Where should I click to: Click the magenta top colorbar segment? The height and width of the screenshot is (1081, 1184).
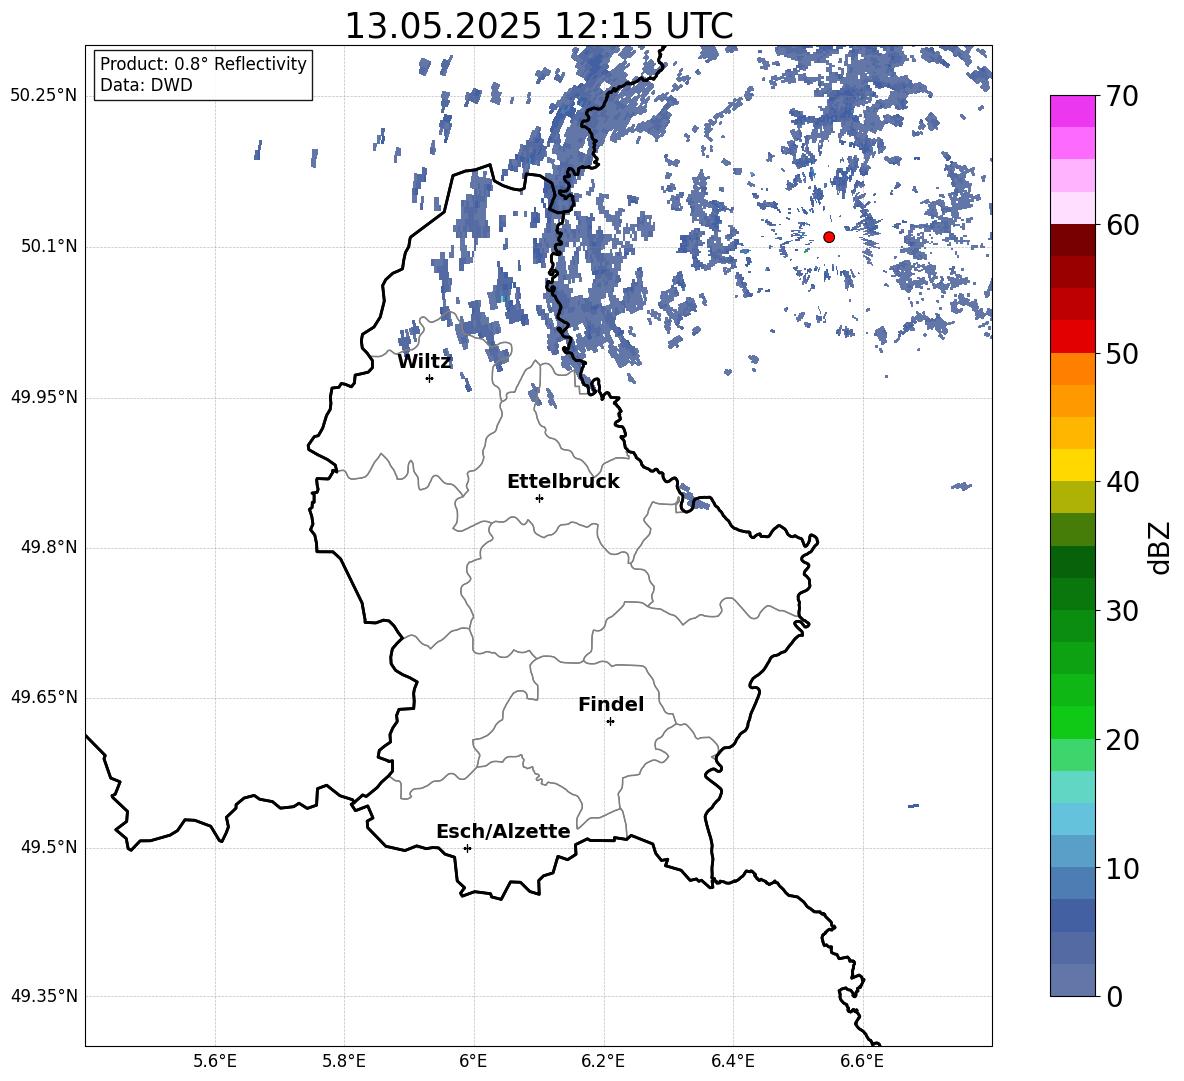[1073, 111]
